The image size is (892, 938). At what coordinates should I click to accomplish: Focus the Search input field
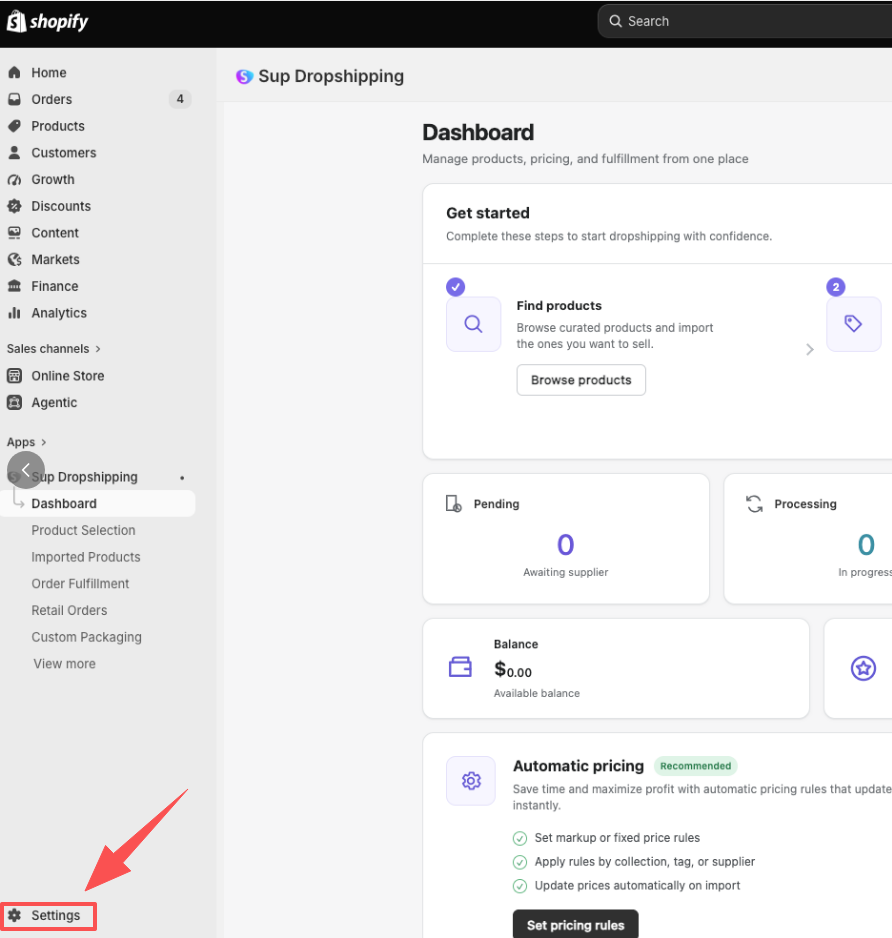click(745, 22)
